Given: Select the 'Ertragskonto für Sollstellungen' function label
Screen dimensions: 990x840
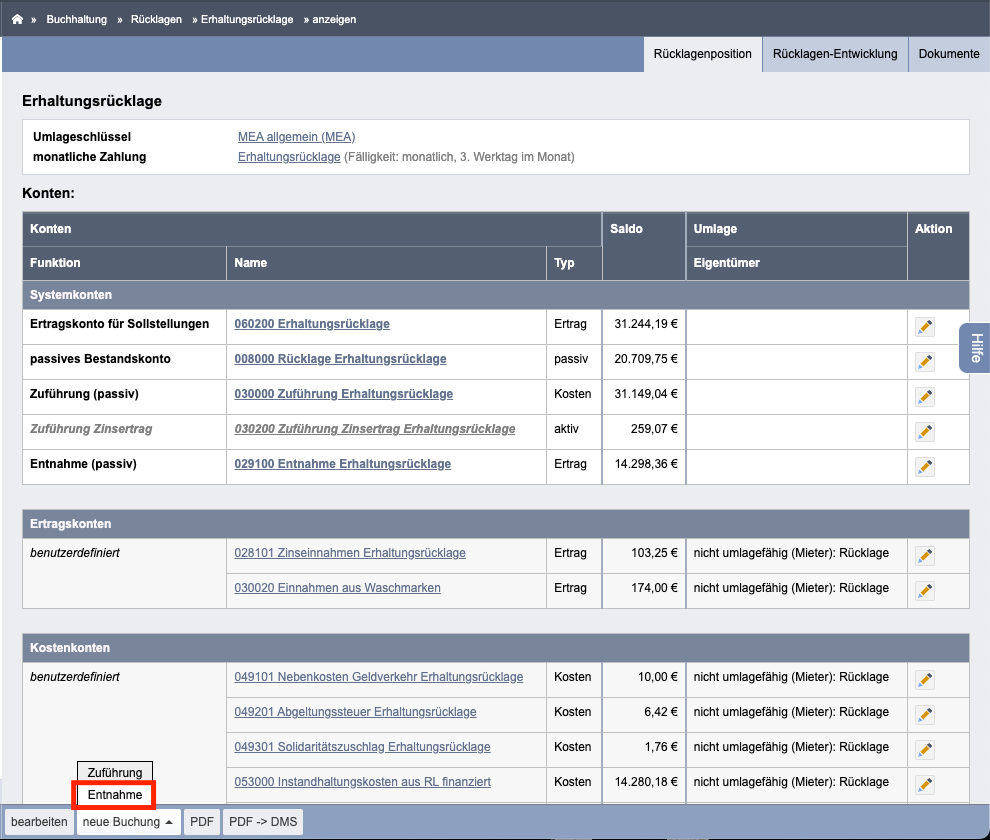Looking at the screenshot, I should (x=119, y=324).
